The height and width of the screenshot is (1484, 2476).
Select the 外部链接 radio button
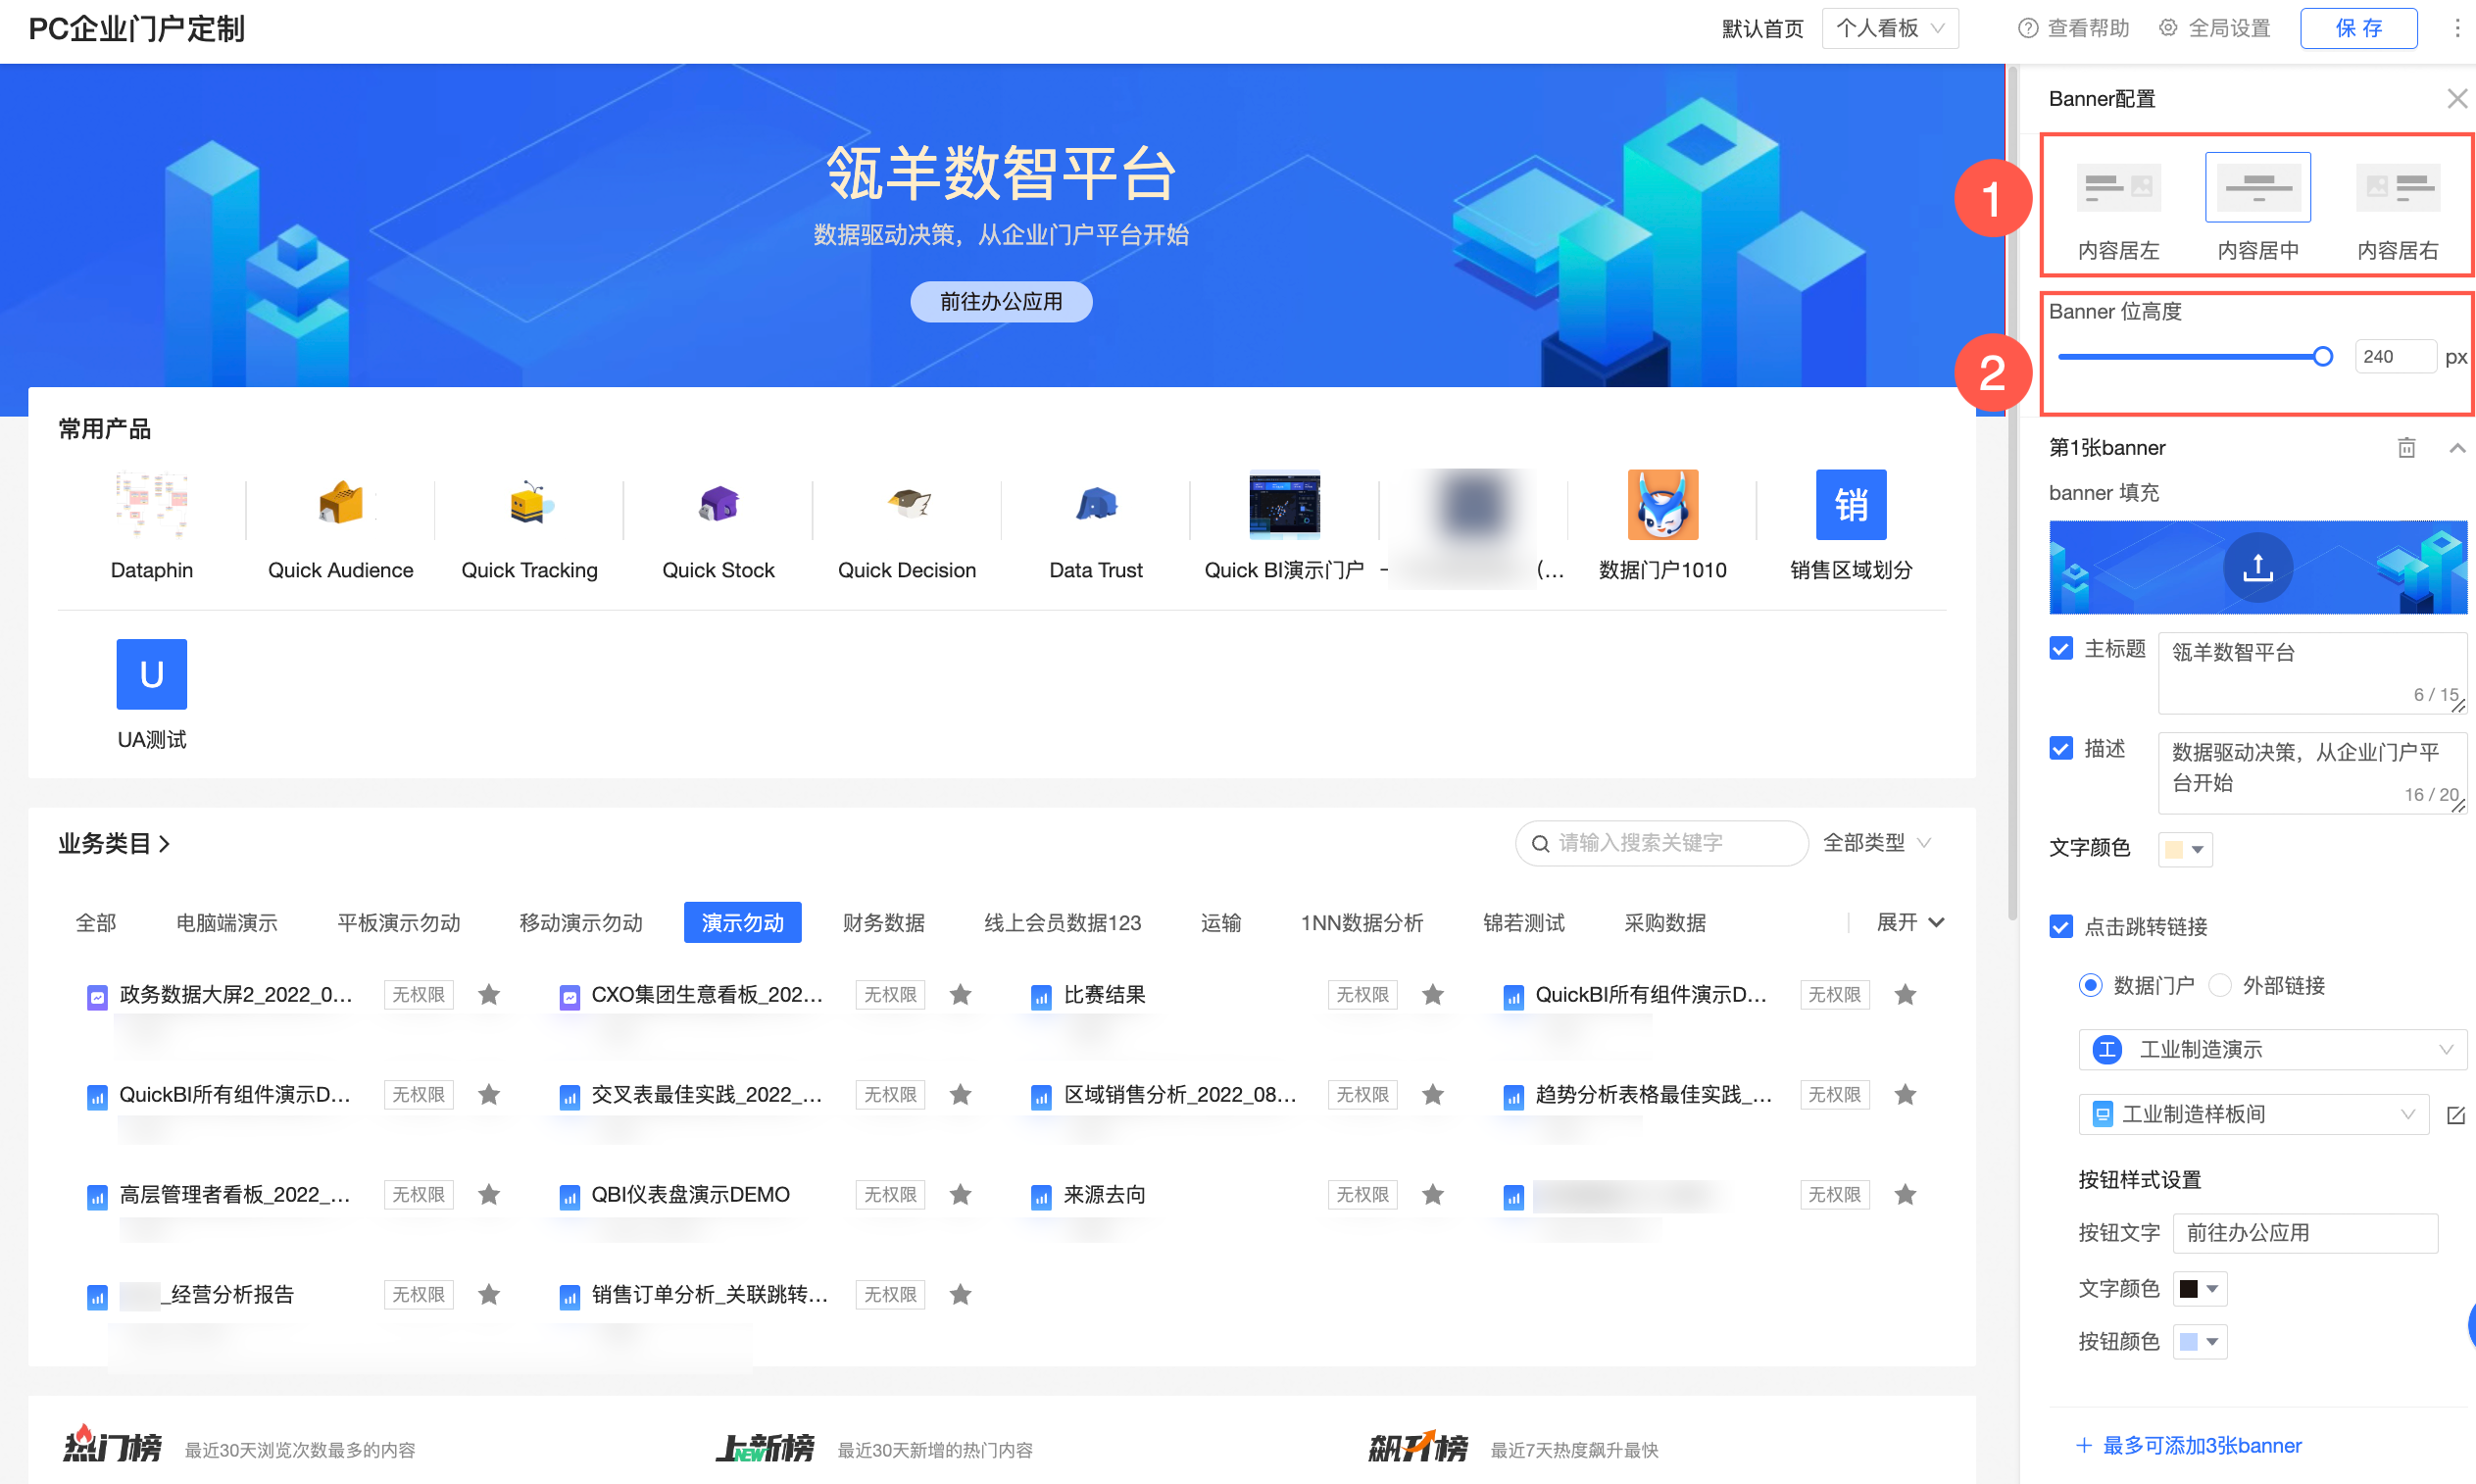(2219, 985)
